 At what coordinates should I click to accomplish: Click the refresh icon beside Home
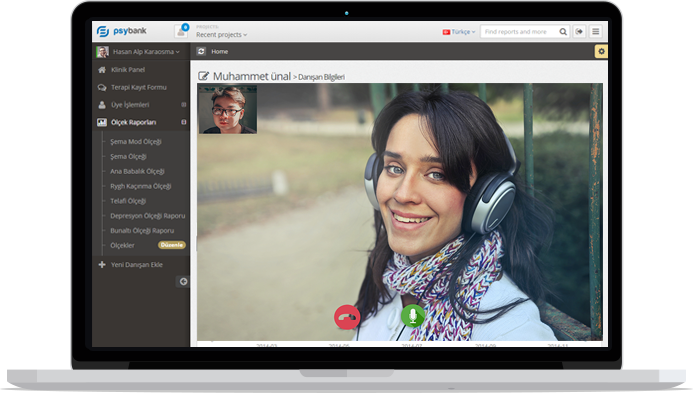coord(201,51)
